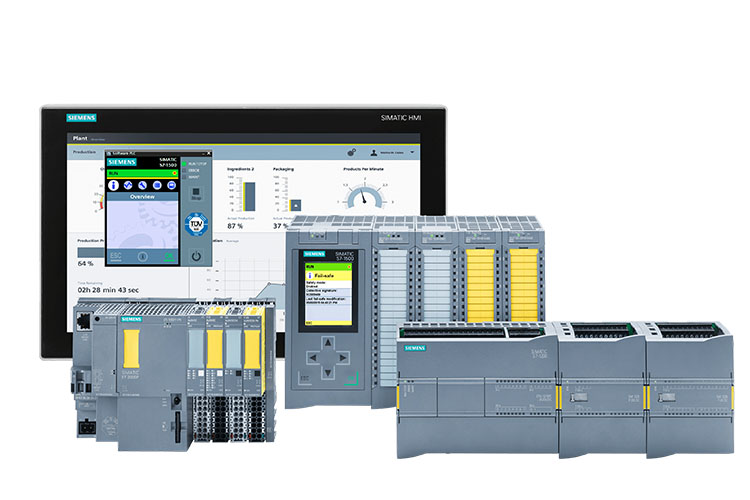Screen dimensions: 750x500
Task: Open the modules icon in Software PLC
Action: [157, 185]
